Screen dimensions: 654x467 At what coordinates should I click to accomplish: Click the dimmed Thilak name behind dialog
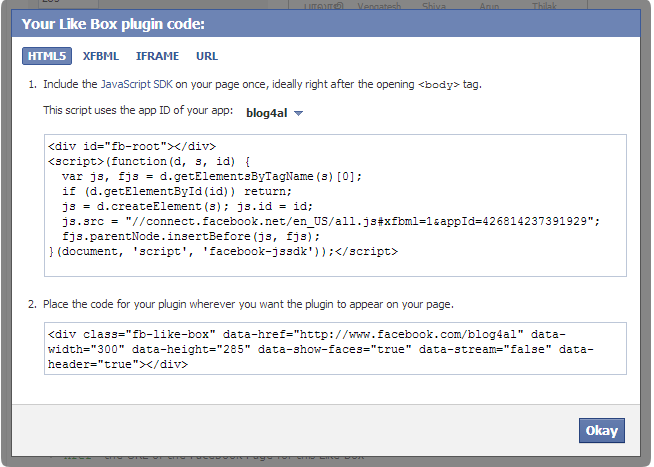tap(544, 6)
